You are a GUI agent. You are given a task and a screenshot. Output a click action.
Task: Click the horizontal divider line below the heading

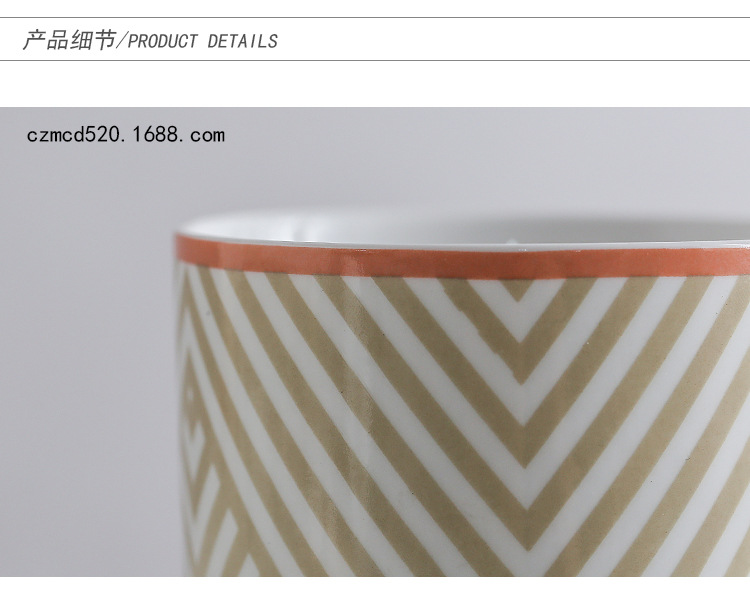point(375,60)
